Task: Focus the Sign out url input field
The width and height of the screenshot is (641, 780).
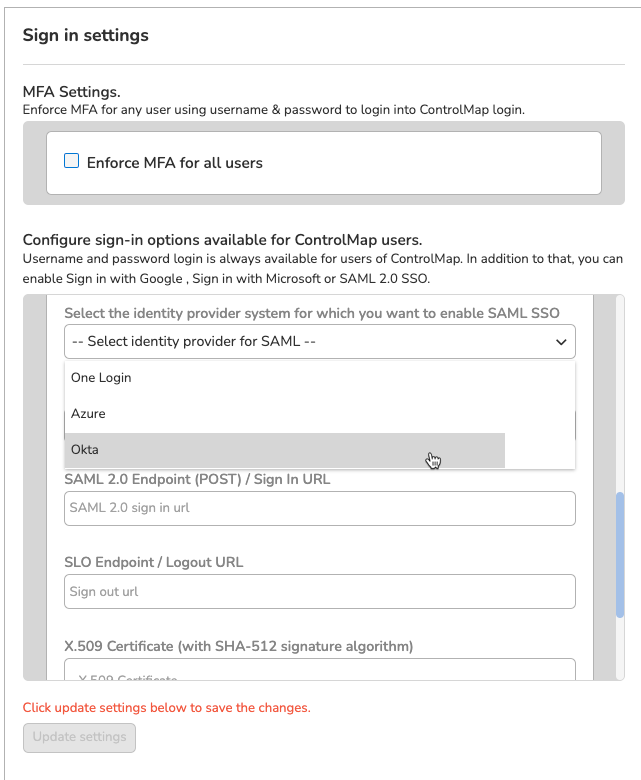Action: (320, 591)
